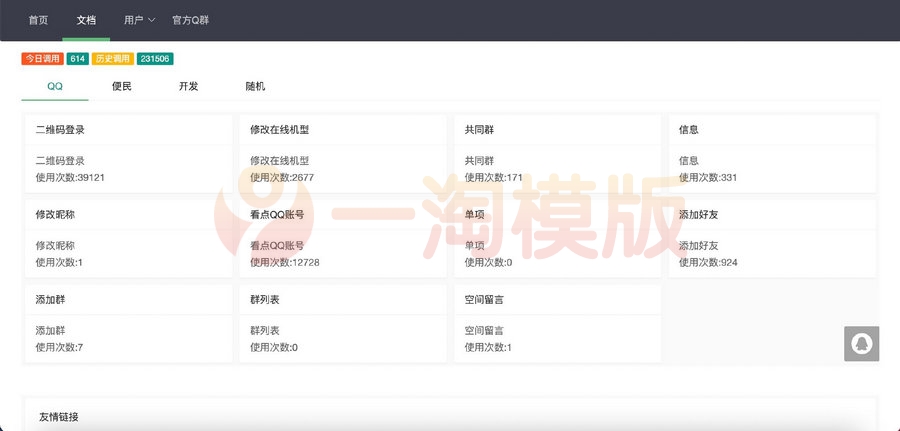Viewport: 900px width, 431px height.
Task: Open the 信息 API card
Action: 772,153
